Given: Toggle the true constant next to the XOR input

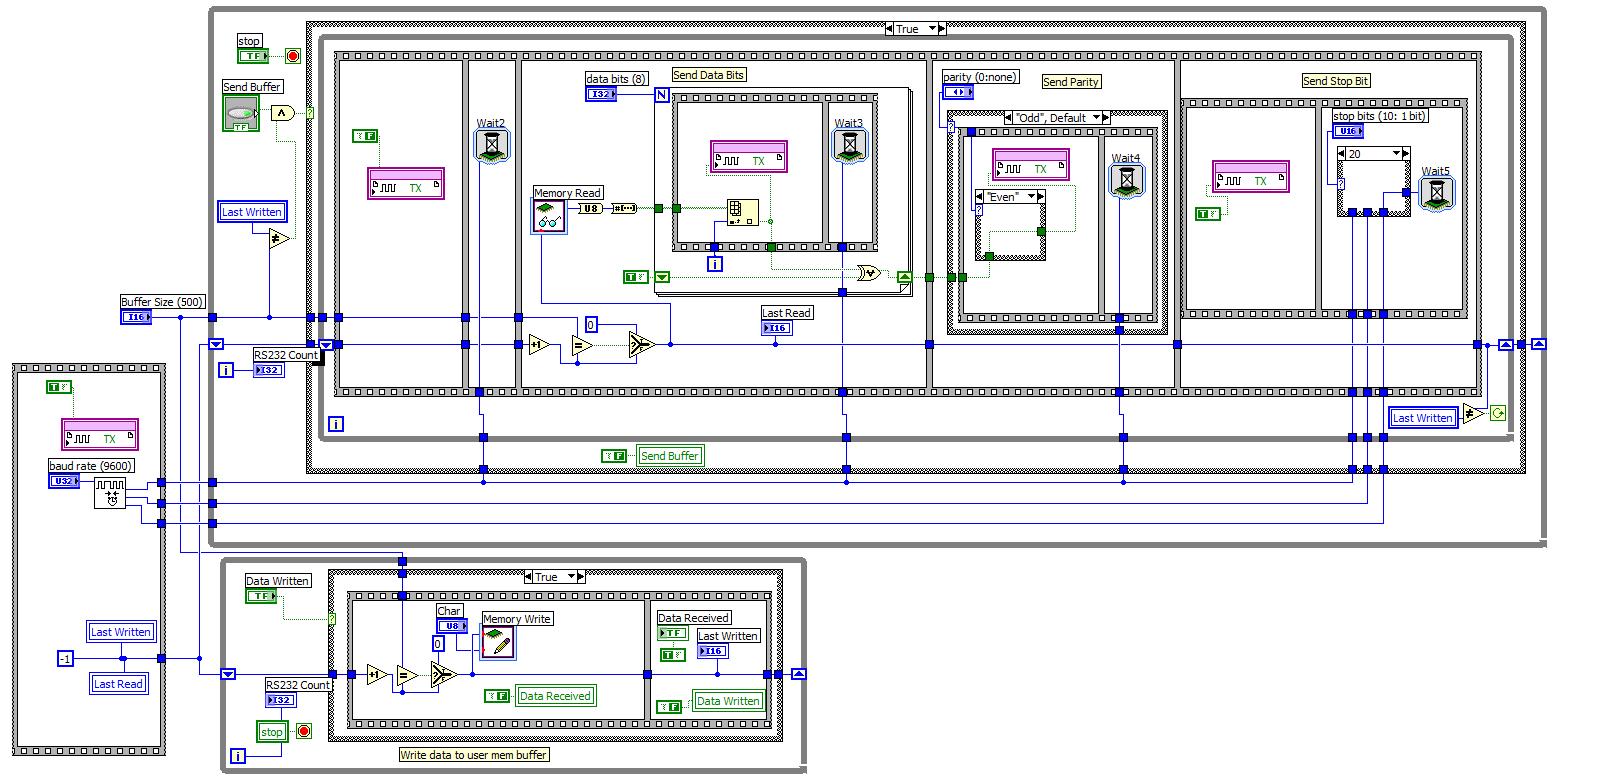Looking at the screenshot, I should (636, 277).
